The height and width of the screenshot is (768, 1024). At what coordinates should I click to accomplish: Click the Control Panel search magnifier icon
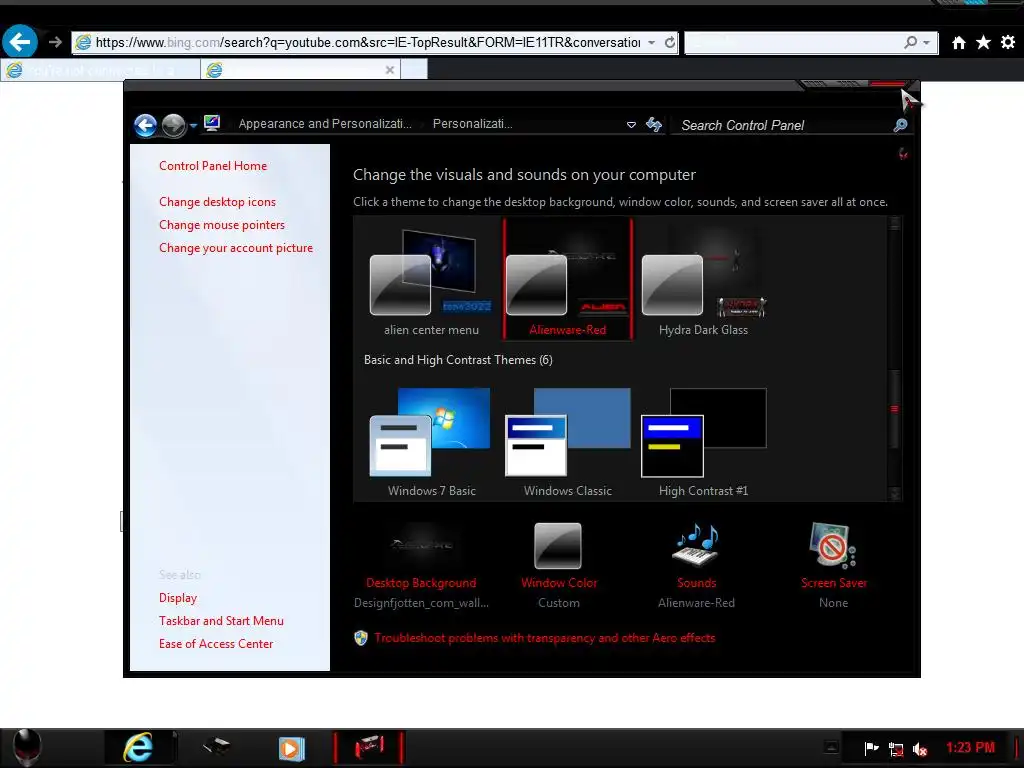[x=901, y=125]
